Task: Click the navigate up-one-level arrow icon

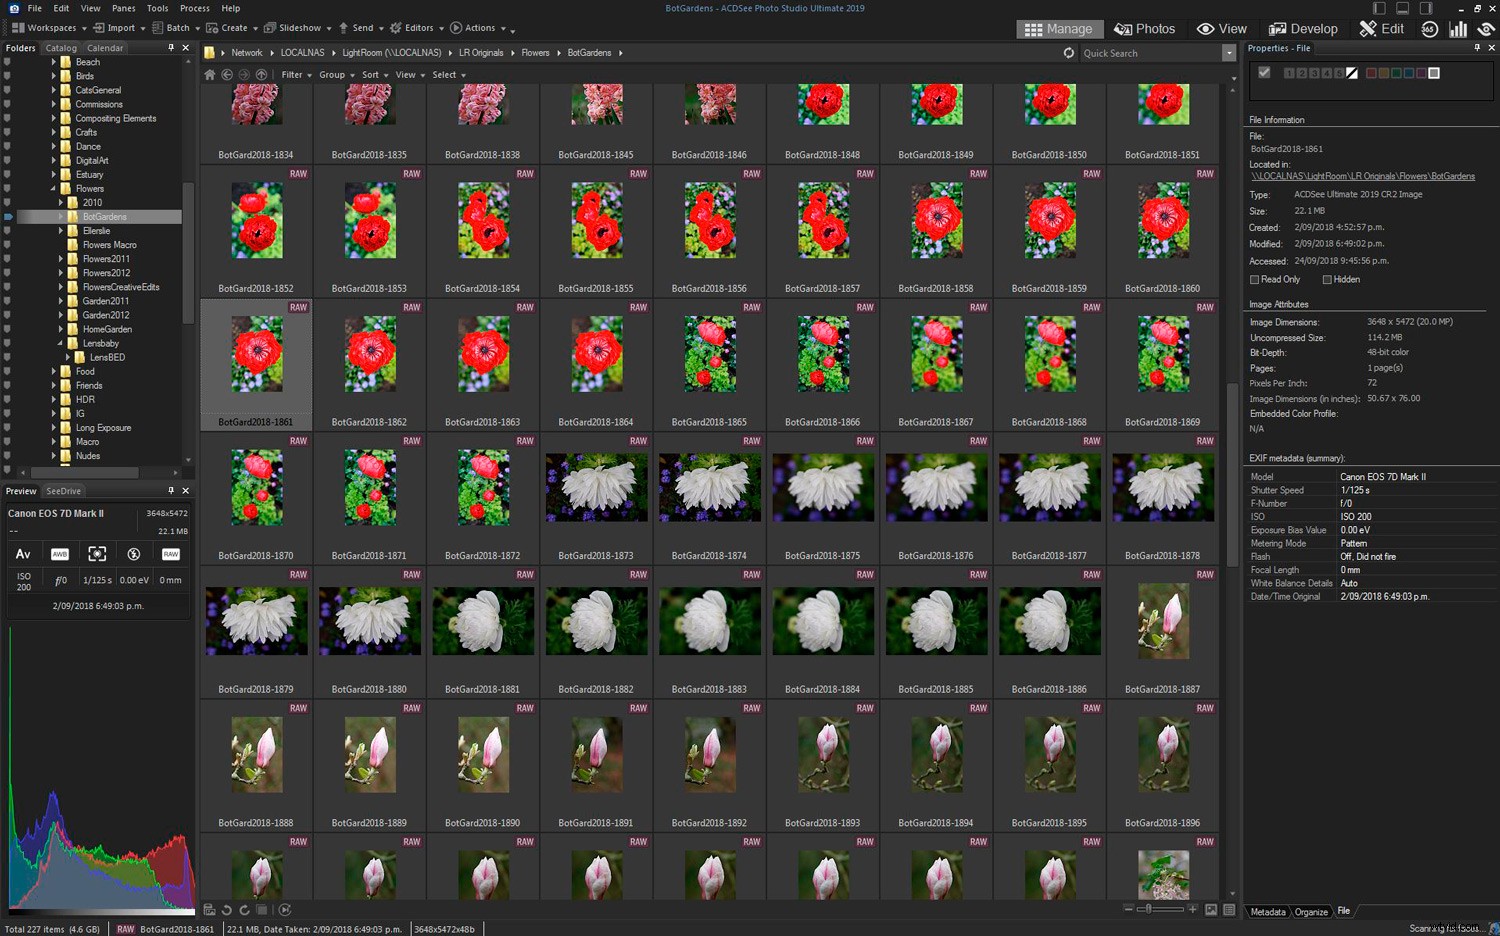Action: click(x=261, y=74)
